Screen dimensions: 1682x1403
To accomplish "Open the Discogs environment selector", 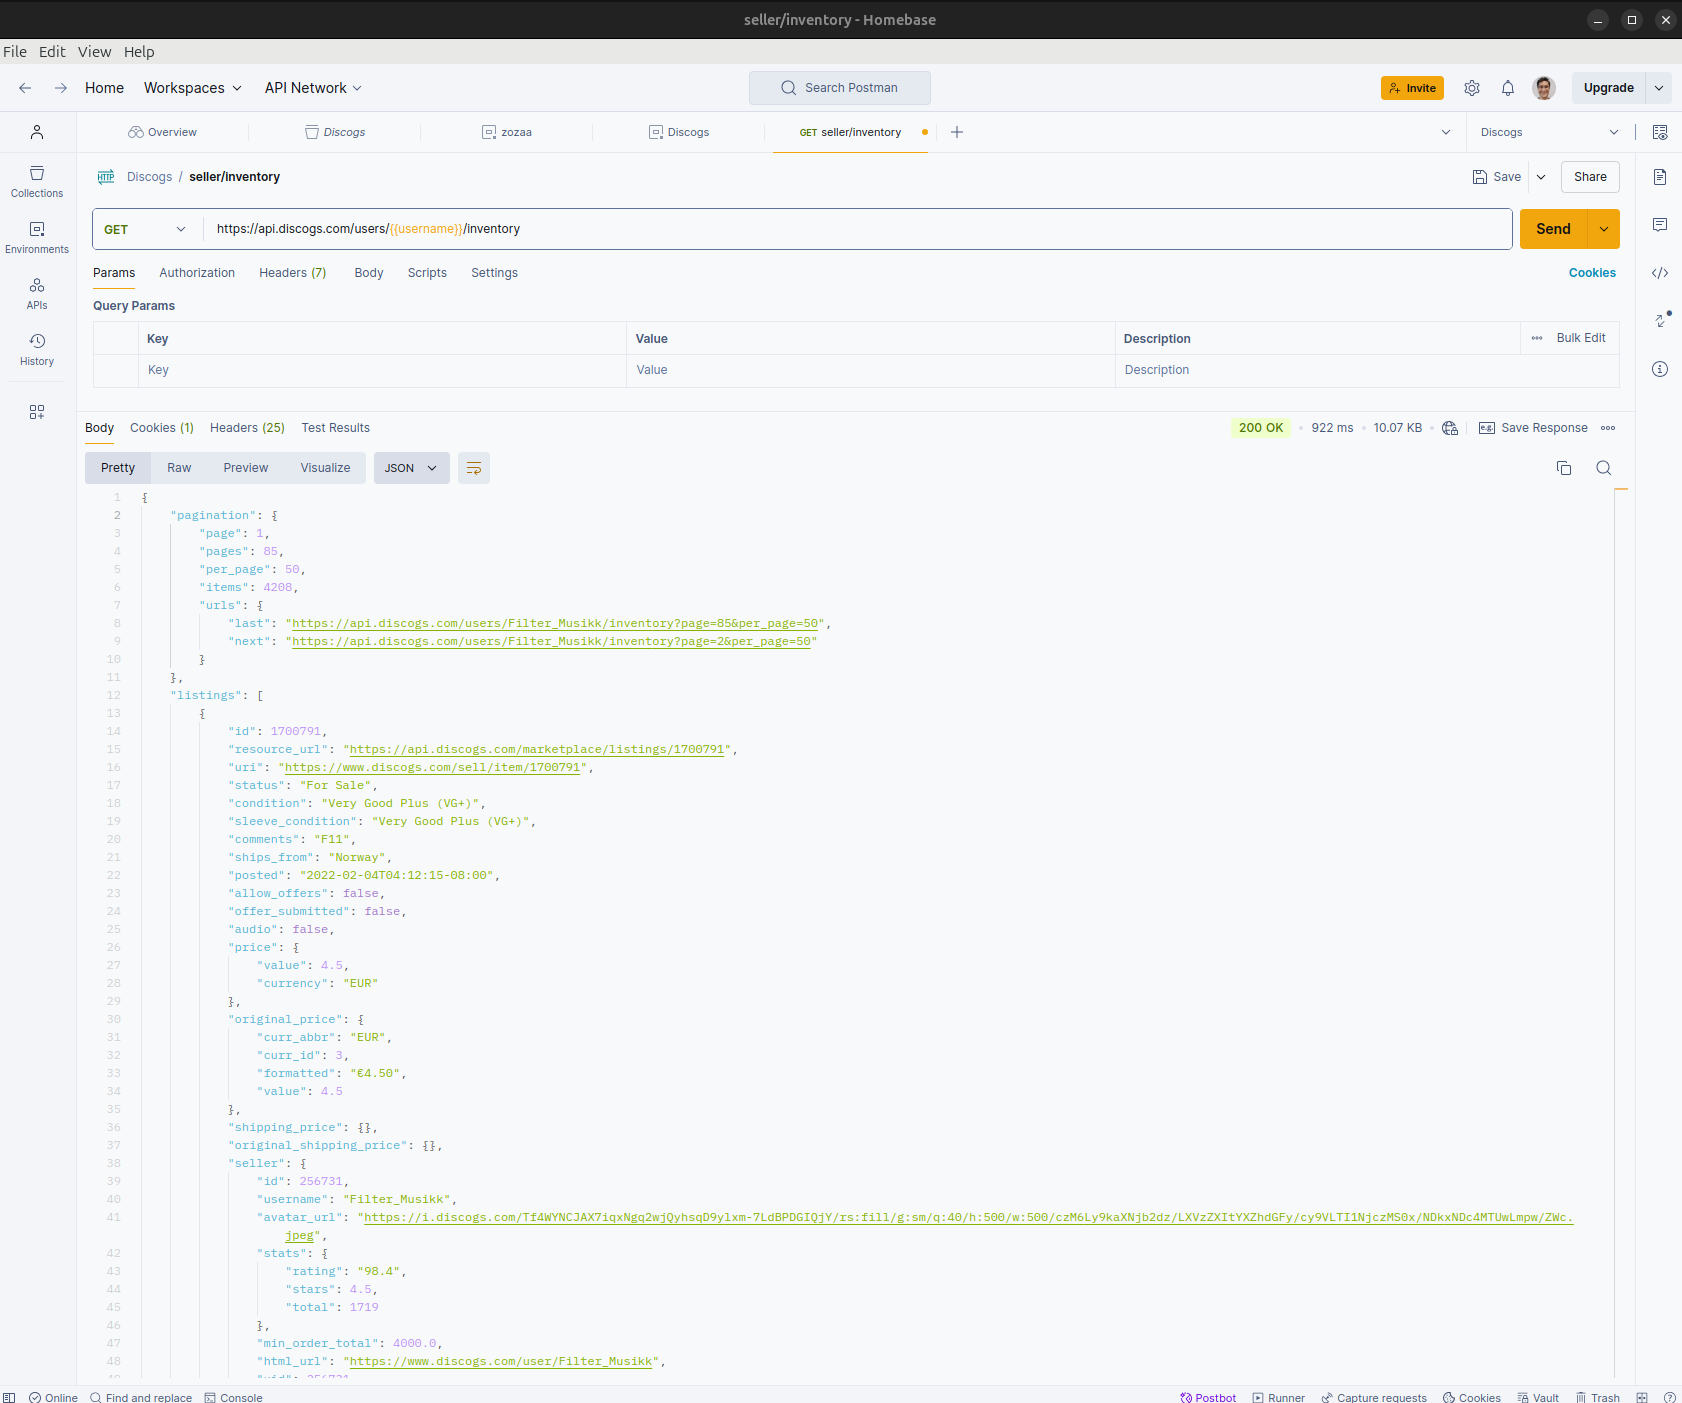I will pyautogui.click(x=1549, y=132).
